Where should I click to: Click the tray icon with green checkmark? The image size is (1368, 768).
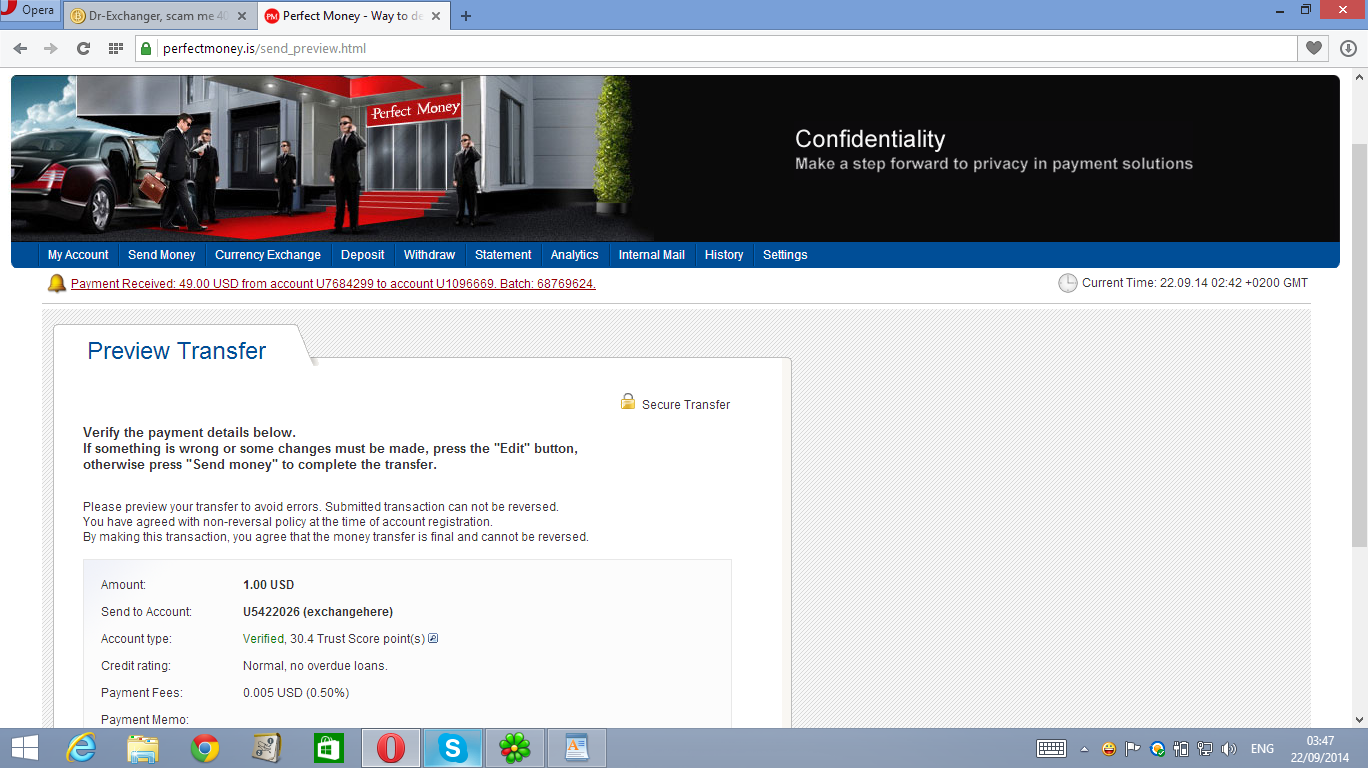pyautogui.click(x=1157, y=748)
